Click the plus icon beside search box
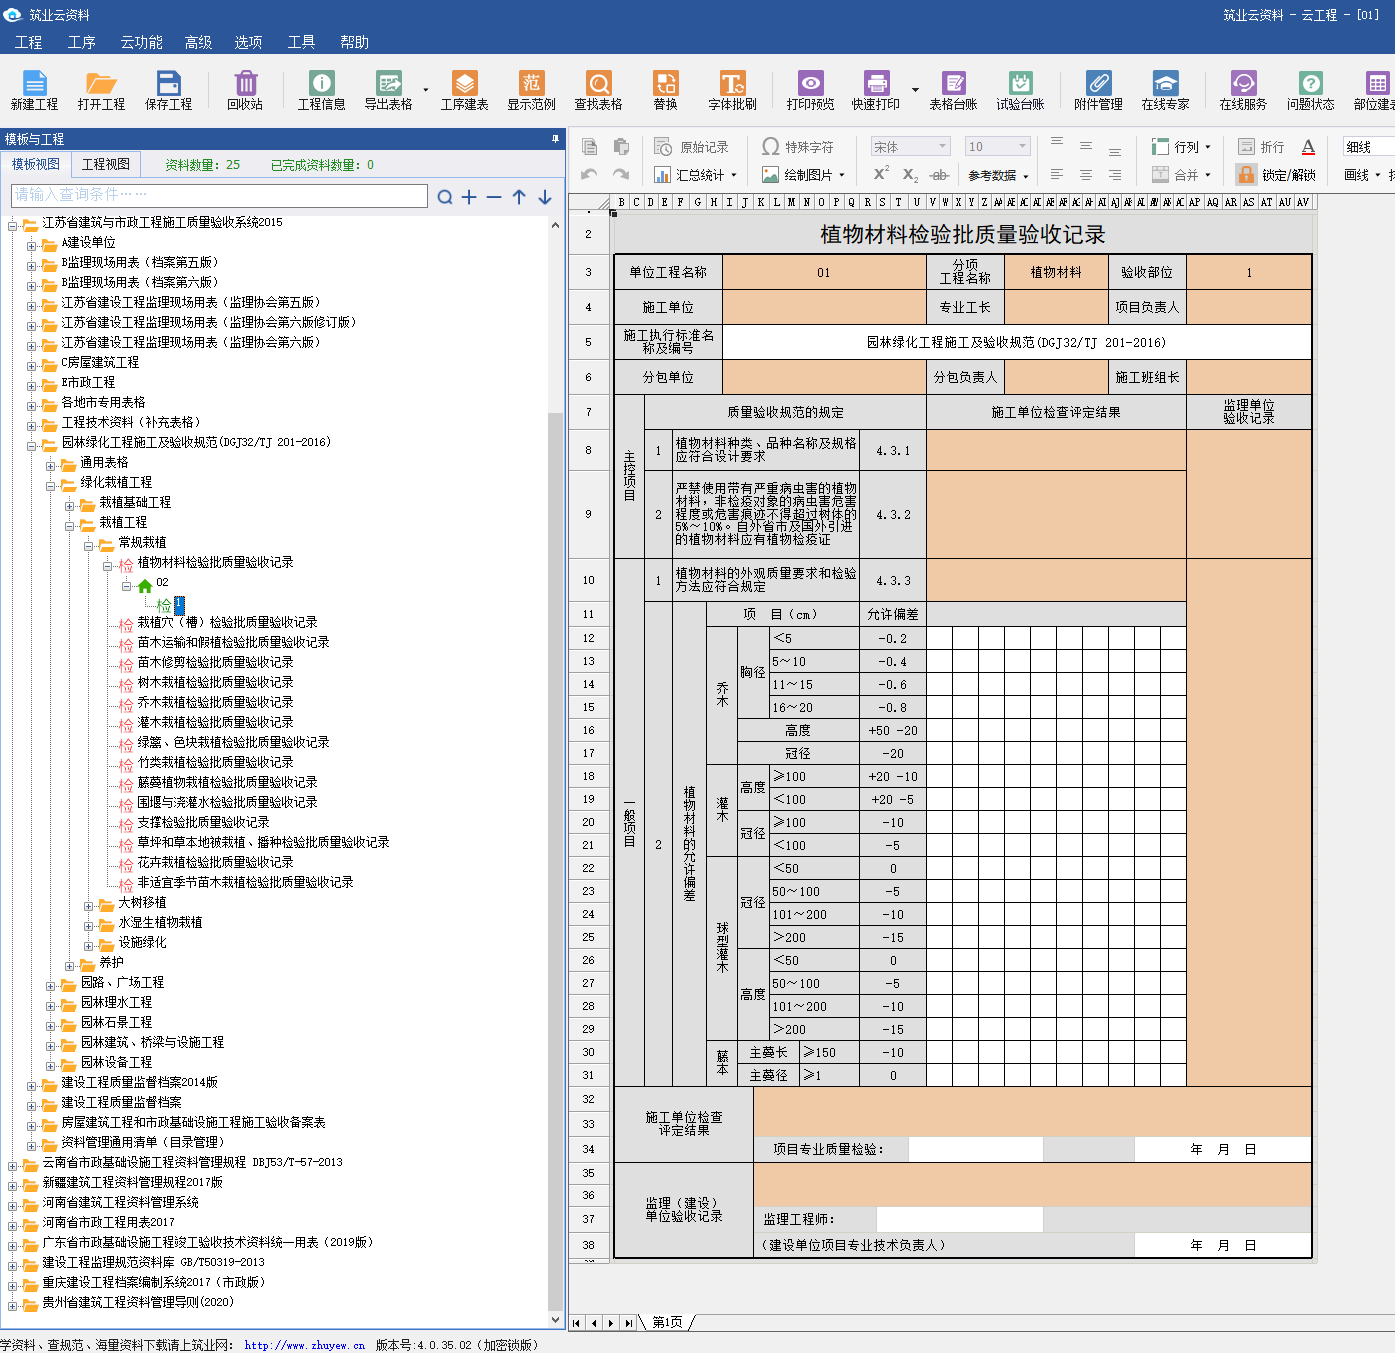Image resolution: width=1395 pixels, height=1353 pixels. (x=469, y=197)
